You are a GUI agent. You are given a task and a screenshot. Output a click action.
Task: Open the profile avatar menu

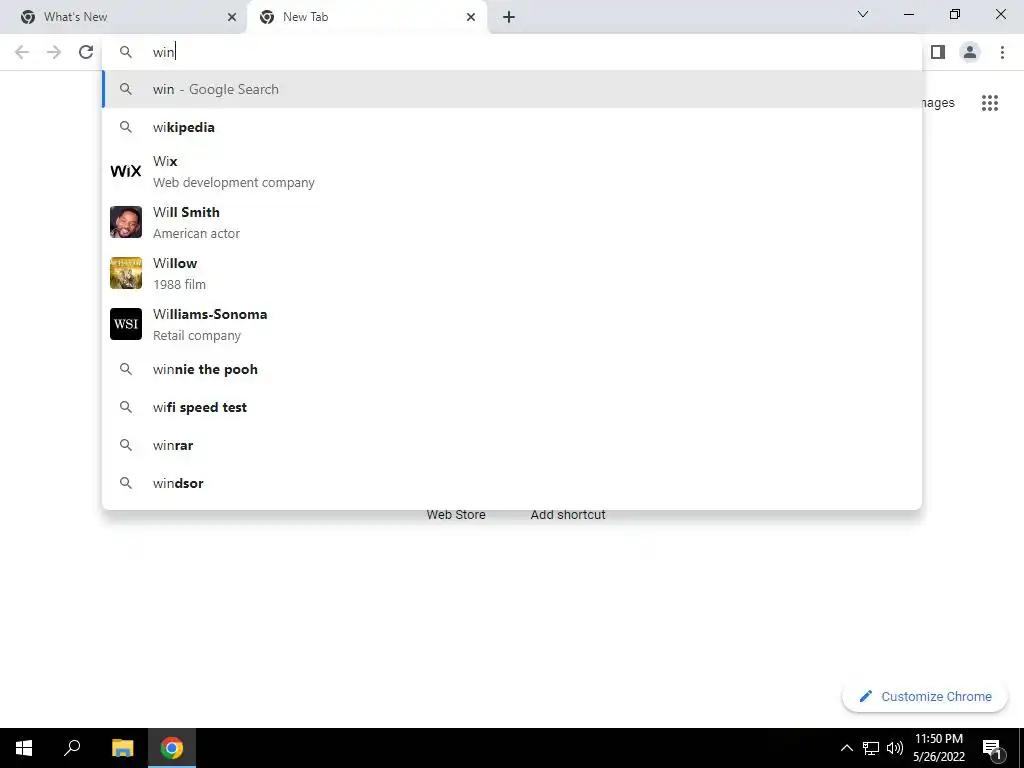(x=970, y=52)
